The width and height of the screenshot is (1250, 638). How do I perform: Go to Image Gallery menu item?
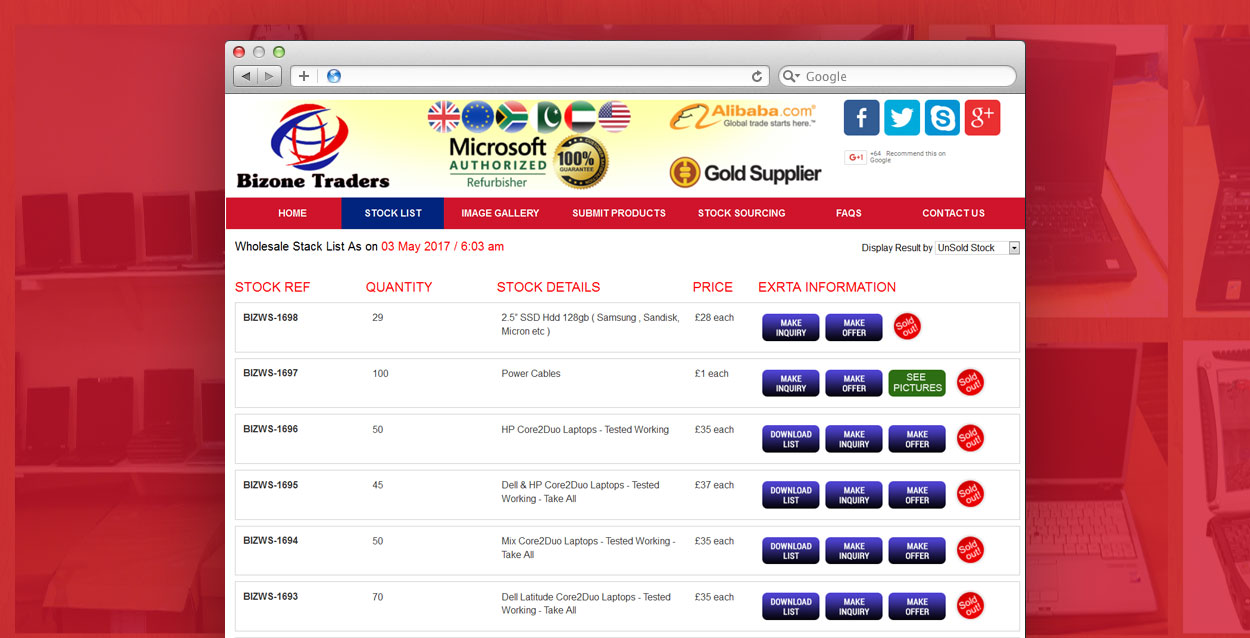click(x=500, y=213)
